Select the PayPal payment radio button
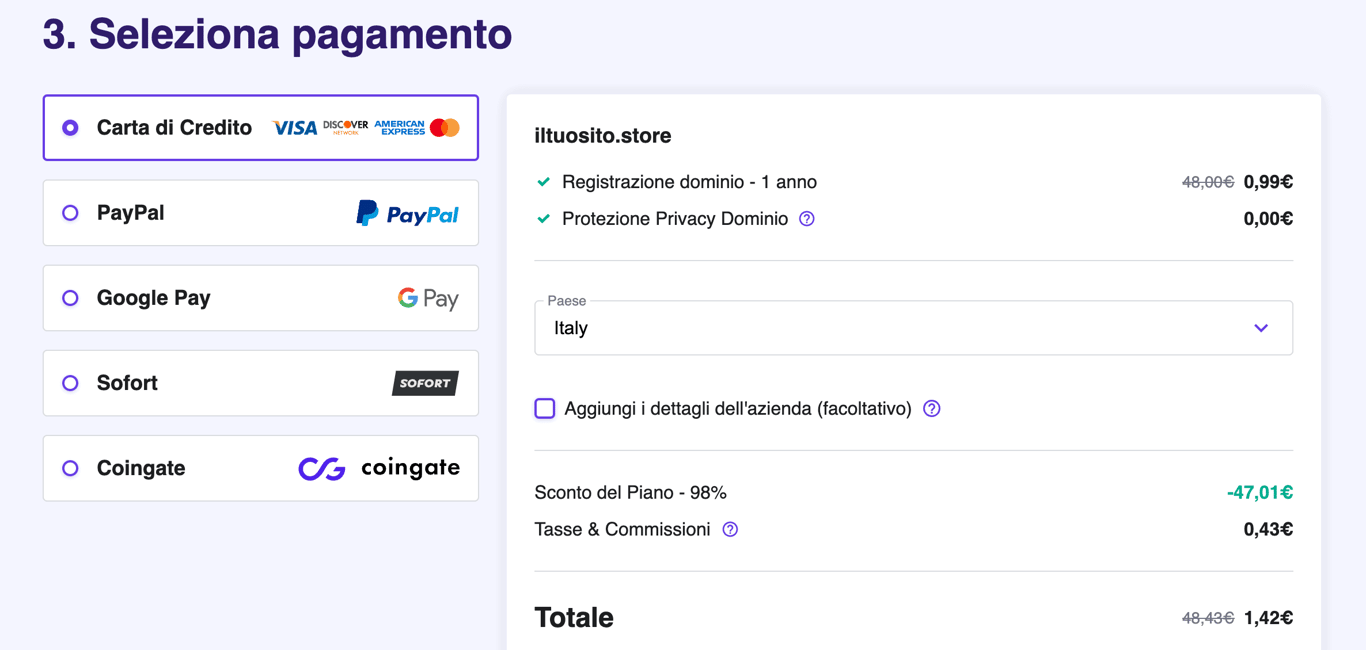This screenshot has width=1366, height=650. [x=69, y=212]
